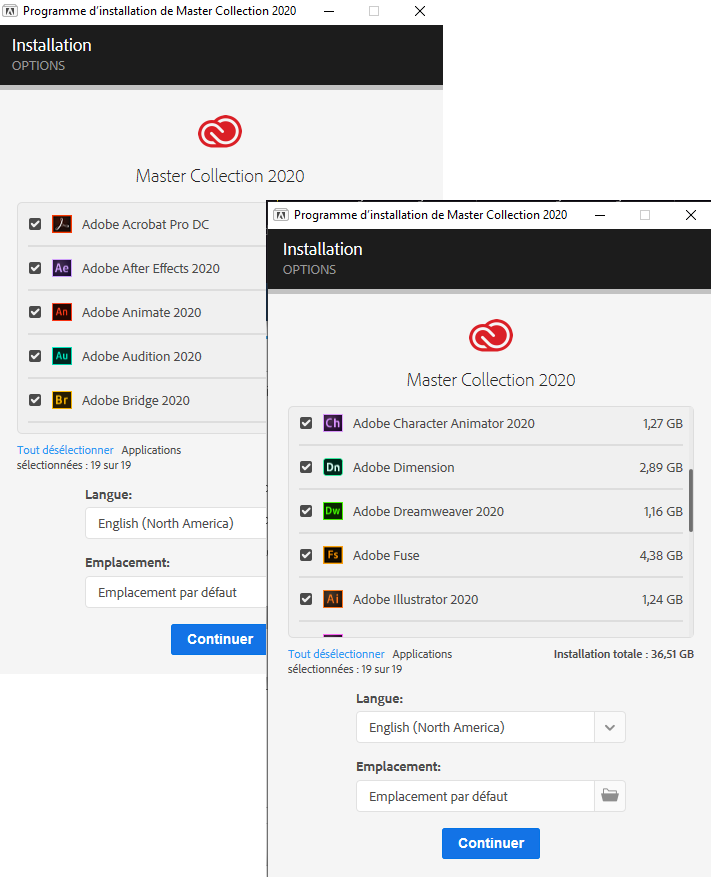Click the 1,27 GB size value
The image size is (711, 877).
coord(662,423)
